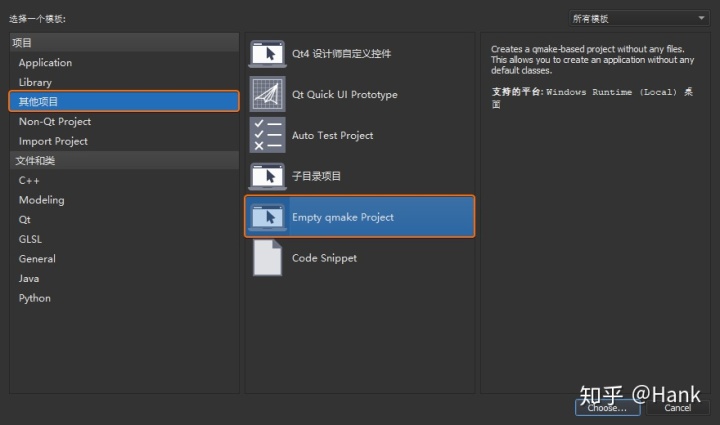Image resolution: width=720 pixels, height=425 pixels.
Task: Click the Qt4 designer custom widget icon
Action: tap(267, 54)
